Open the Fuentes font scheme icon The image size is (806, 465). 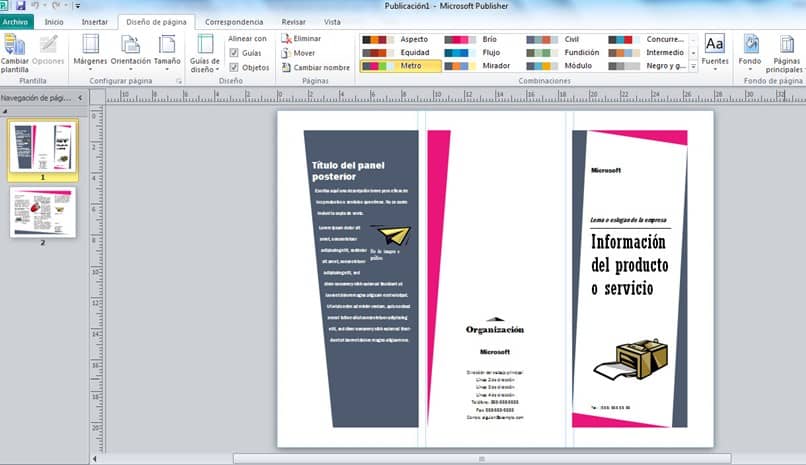coord(715,44)
